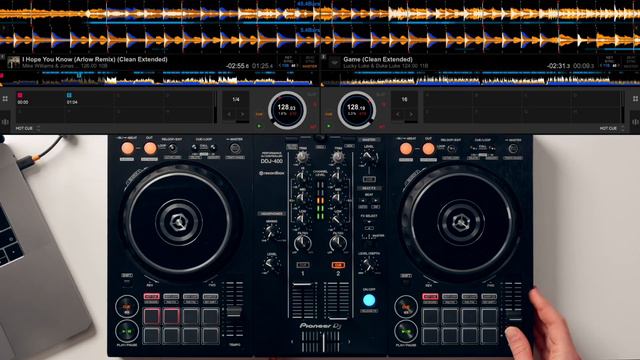
Task: Click the right jog wheel center
Action: point(461,223)
